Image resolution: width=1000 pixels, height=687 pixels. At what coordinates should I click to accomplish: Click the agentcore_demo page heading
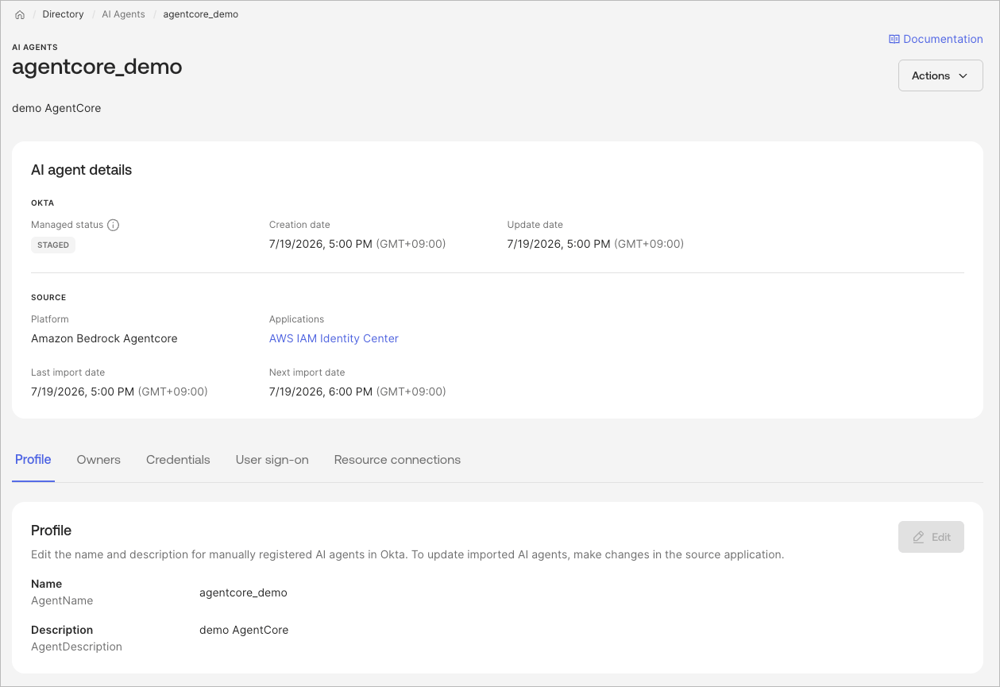[x=97, y=66]
